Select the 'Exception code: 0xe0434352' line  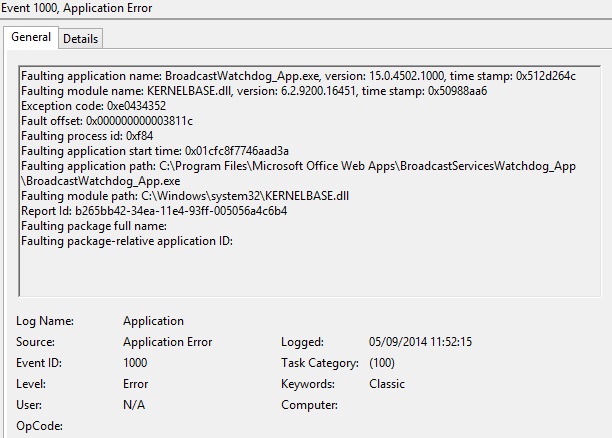pyautogui.click(x=94, y=106)
